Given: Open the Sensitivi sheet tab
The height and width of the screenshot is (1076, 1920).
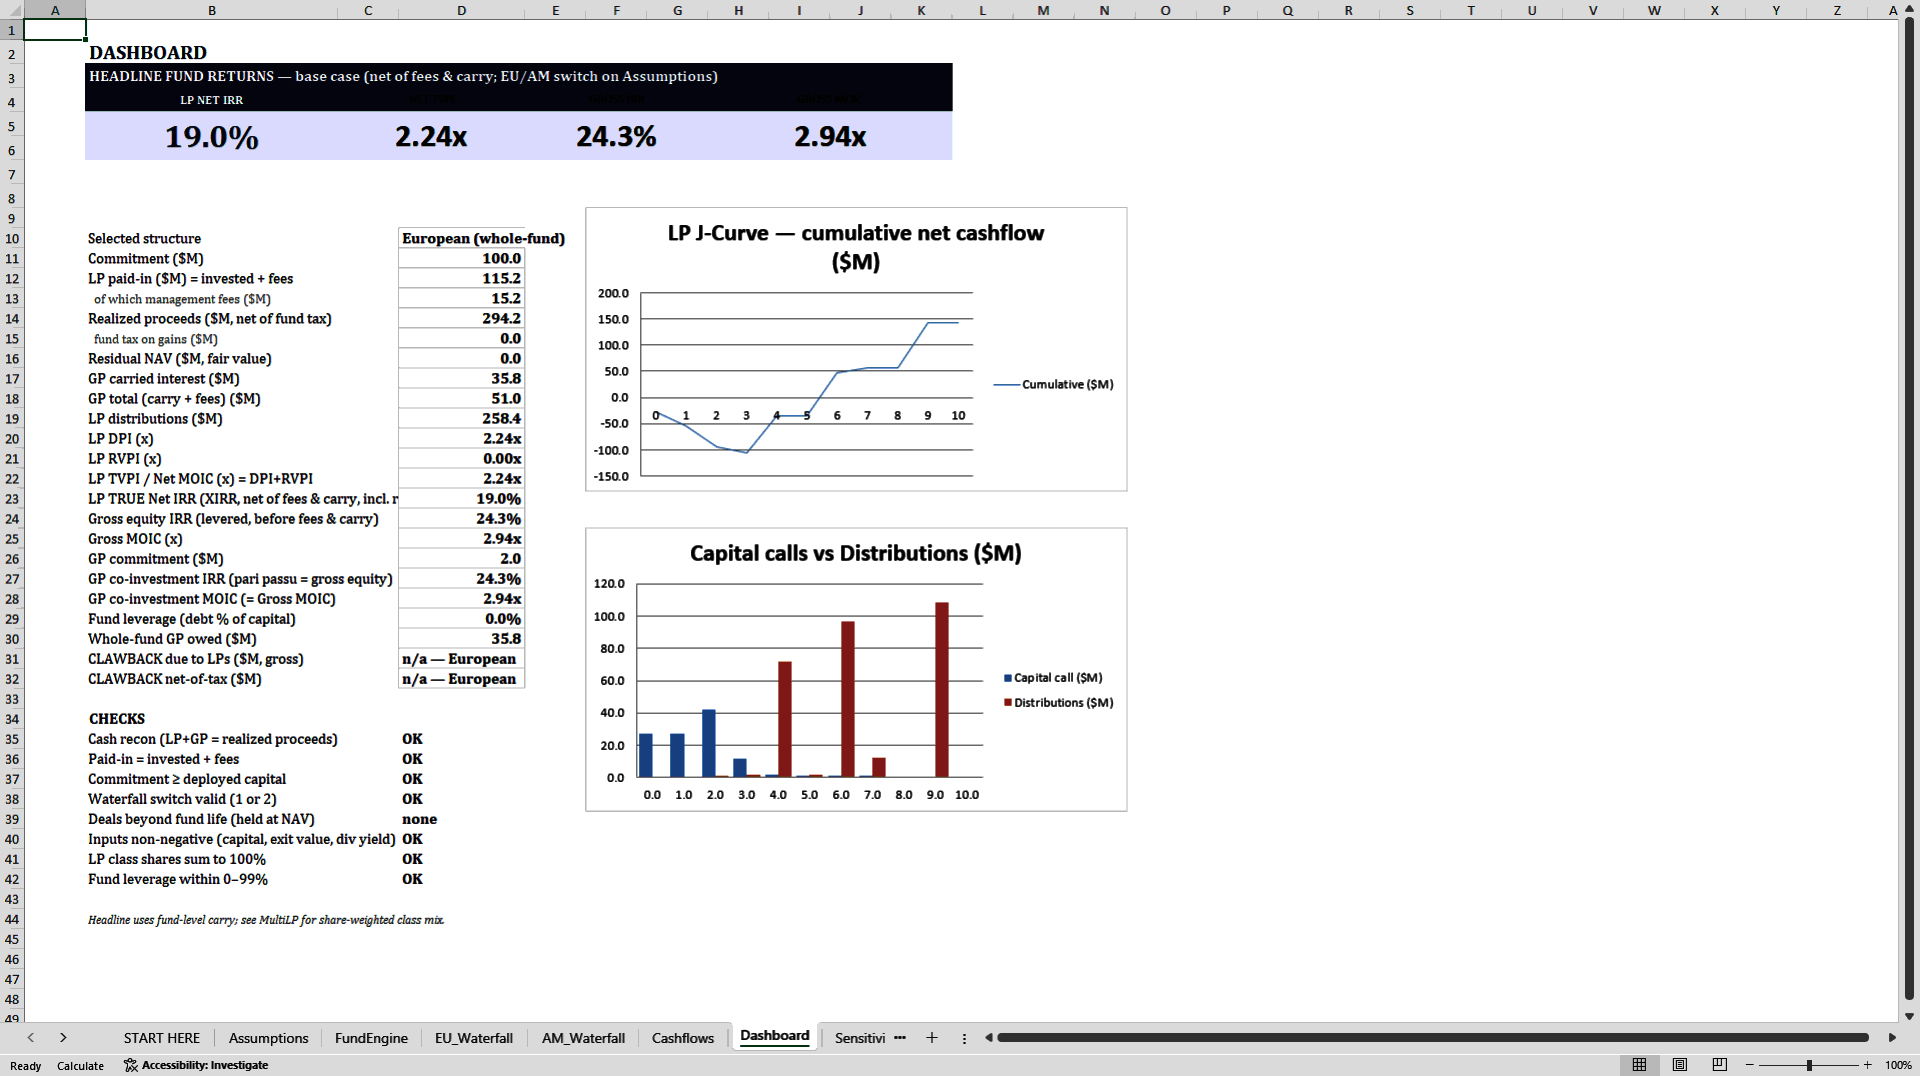Looking at the screenshot, I should coord(860,1038).
